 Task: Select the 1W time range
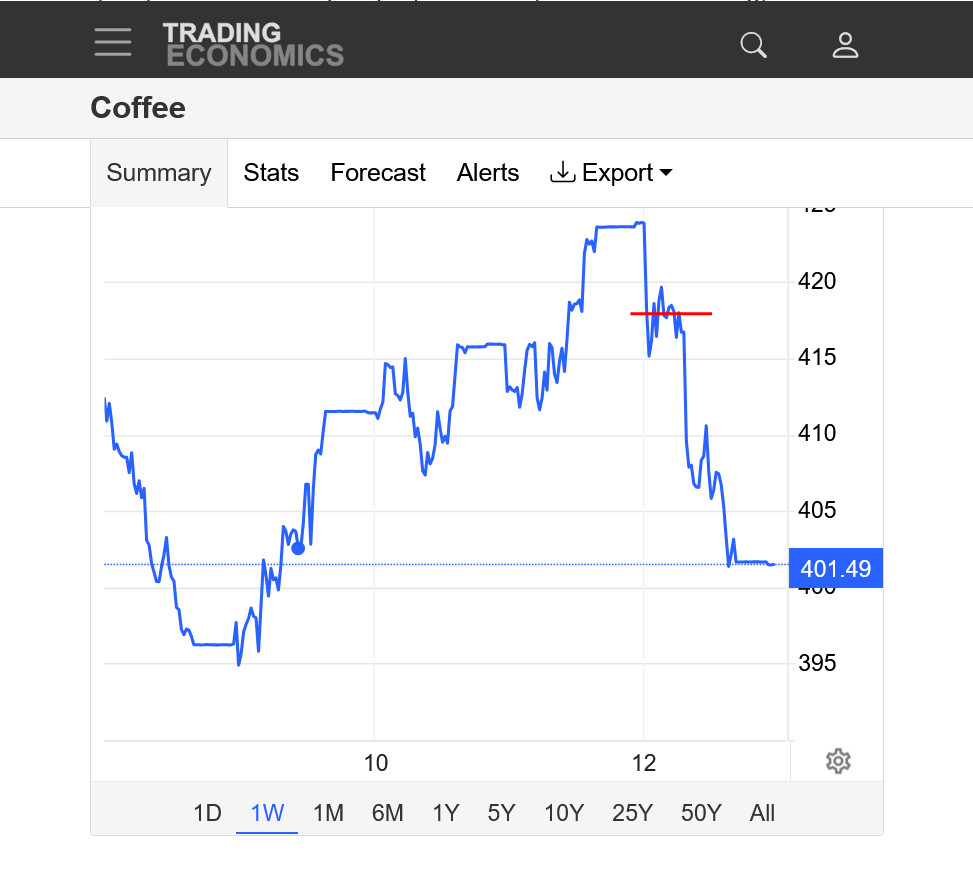(267, 813)
